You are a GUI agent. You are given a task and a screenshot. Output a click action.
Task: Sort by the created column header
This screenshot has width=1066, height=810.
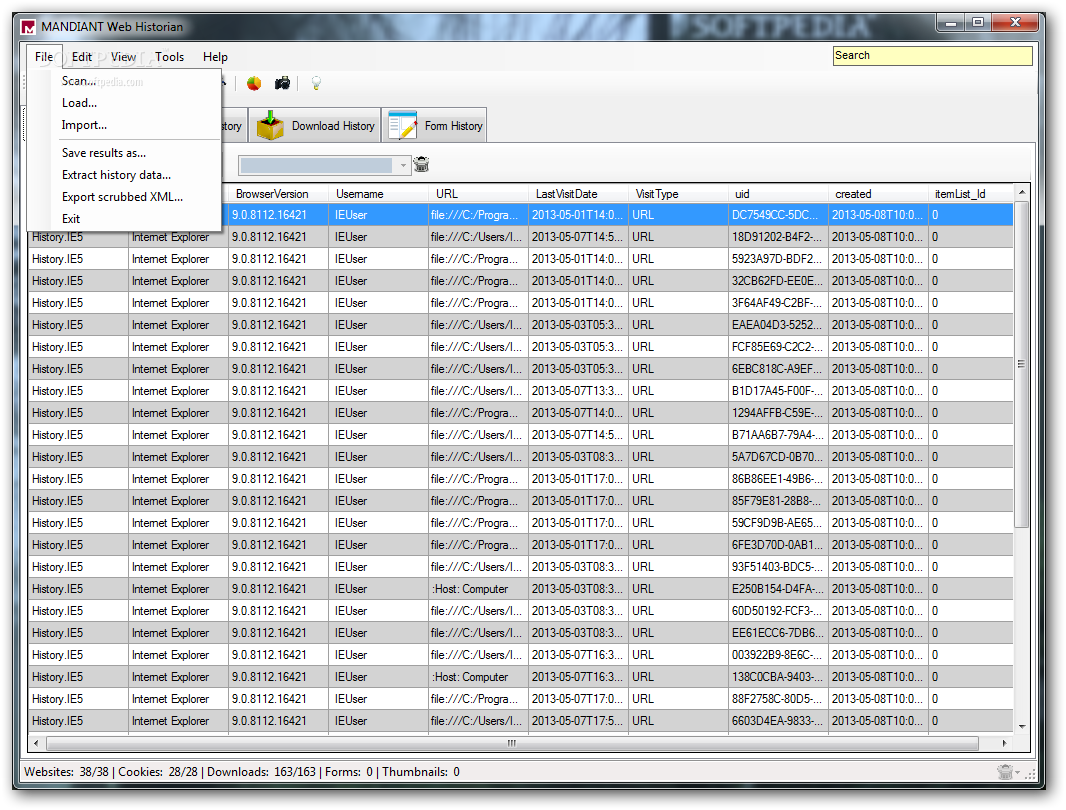coord(878,194)
